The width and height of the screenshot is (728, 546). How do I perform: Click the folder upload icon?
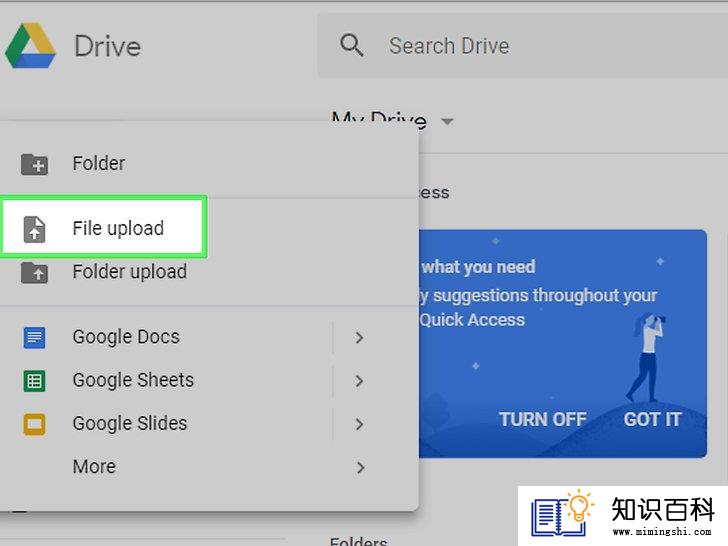click(34, 273)
